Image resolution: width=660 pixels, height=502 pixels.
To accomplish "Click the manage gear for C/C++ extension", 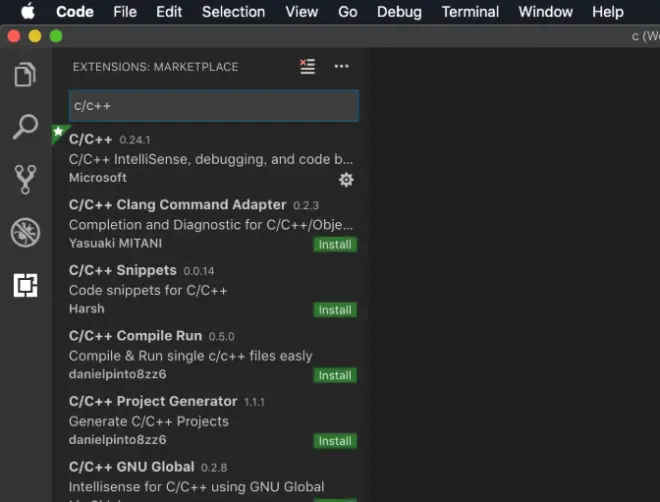I will click(346, 180).
